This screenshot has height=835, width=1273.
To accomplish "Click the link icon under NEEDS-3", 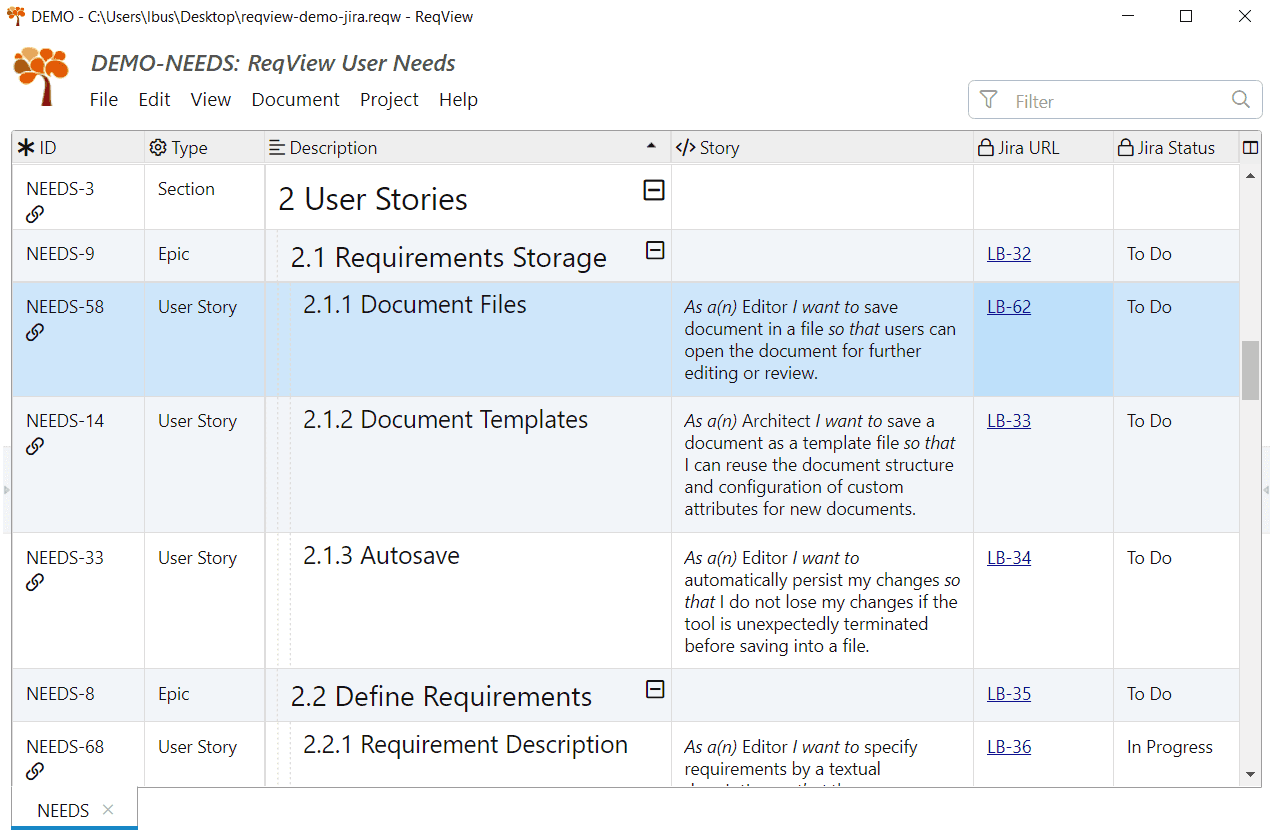I will coord(35,214).
